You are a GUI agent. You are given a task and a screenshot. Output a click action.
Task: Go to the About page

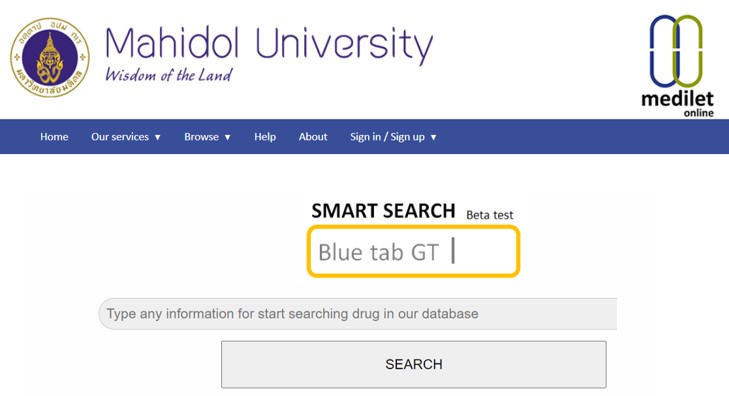313,137
